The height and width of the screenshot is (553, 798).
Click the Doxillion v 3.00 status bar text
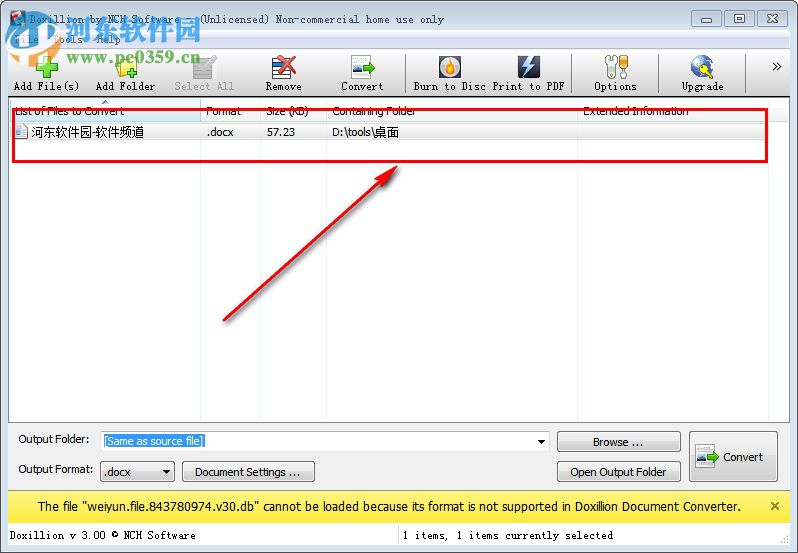(102, 535)
